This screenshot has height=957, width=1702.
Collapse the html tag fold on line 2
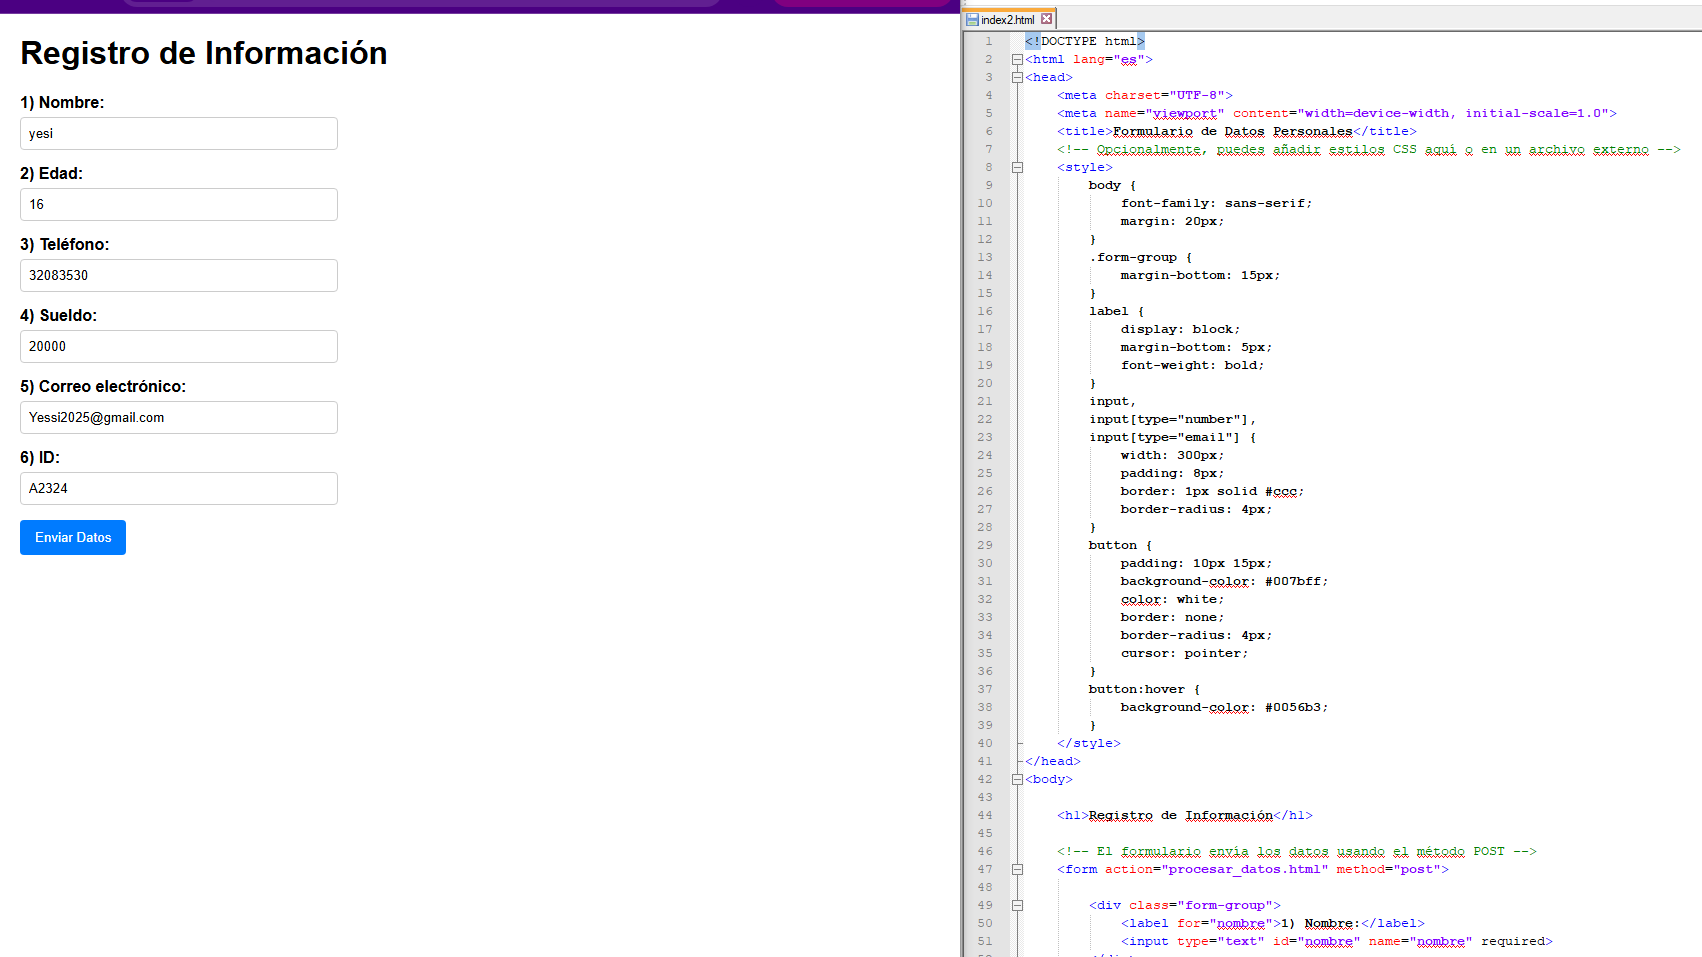[1017, 60]
